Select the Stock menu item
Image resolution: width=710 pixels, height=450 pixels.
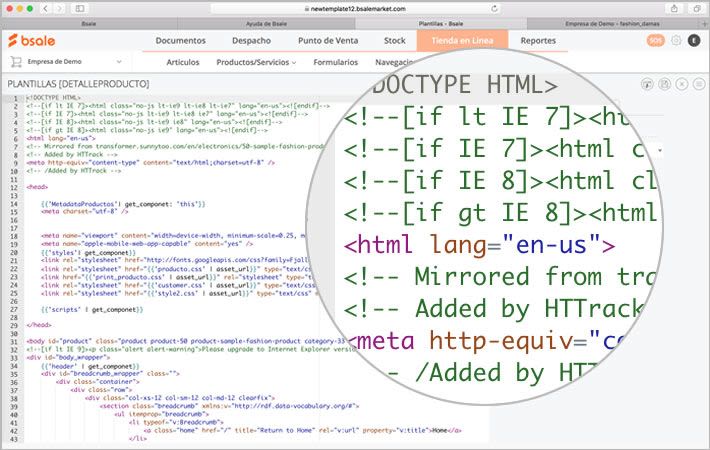[394, 41]
